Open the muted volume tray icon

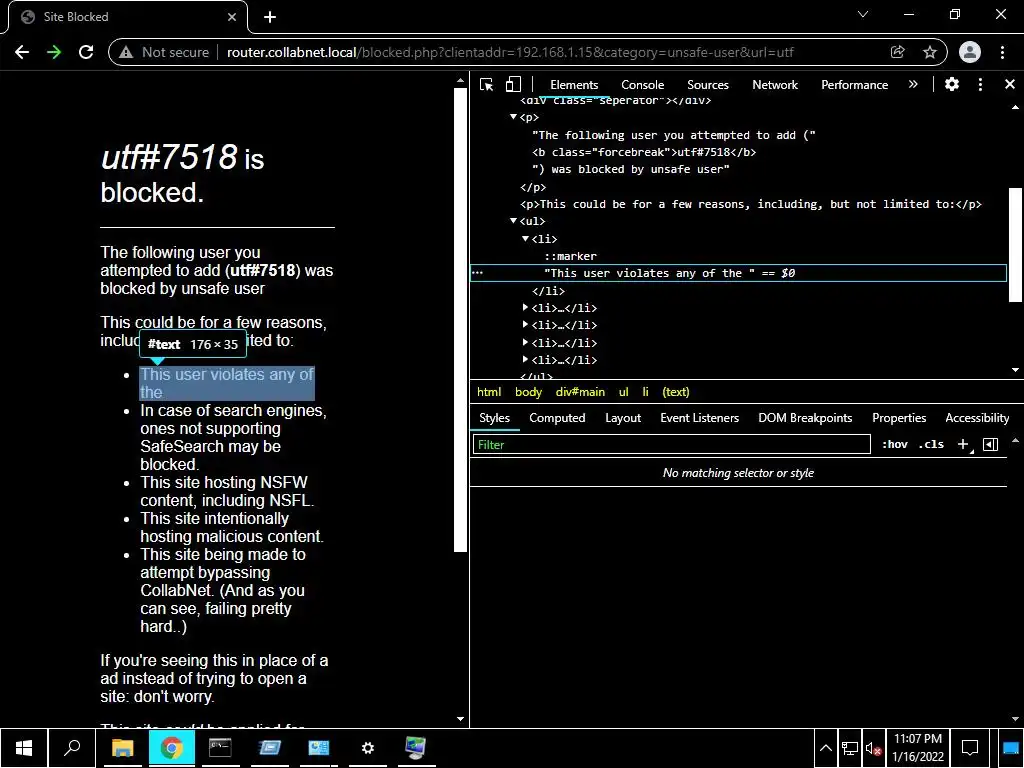point(873,748)
